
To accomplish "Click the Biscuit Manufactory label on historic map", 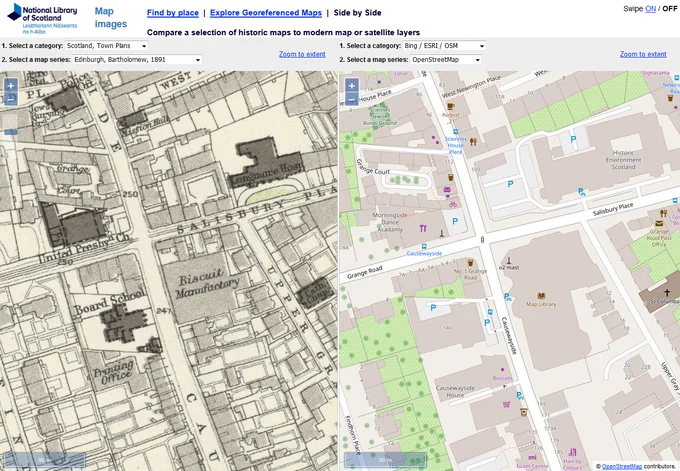I will [207, 285].
